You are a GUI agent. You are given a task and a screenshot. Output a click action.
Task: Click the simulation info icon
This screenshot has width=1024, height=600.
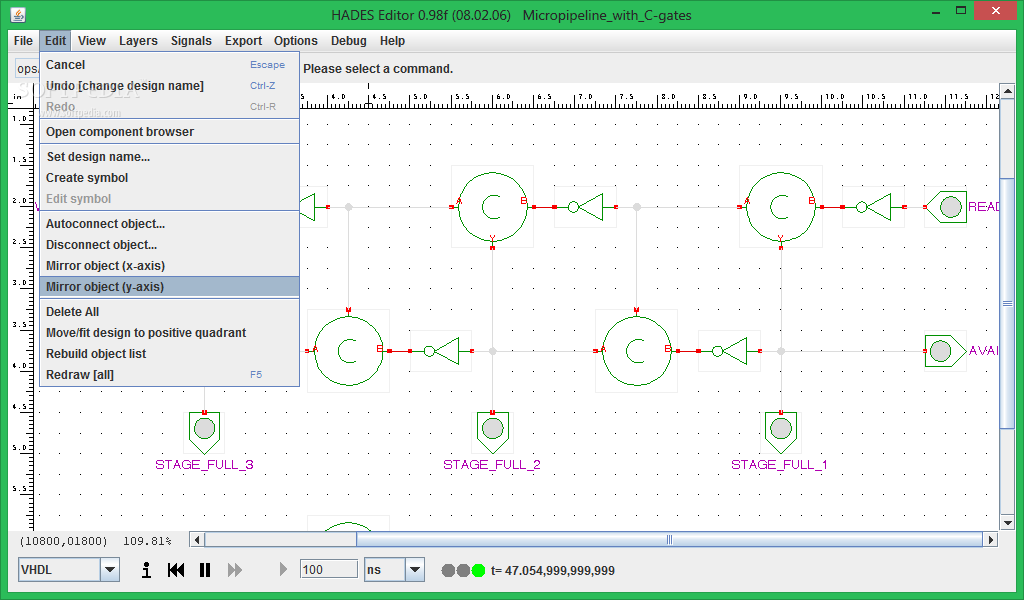point(146,570)
